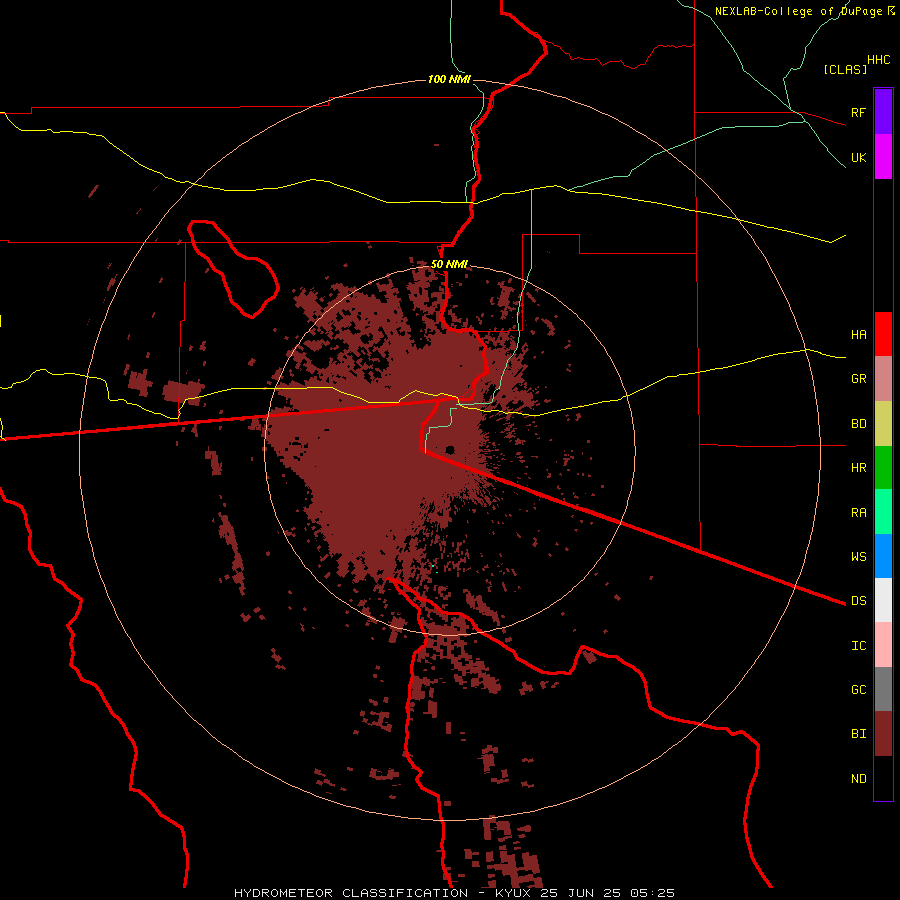This screenshot has width=900, height=900.
Task: Click the BD yellow legend swatch
Action: [x=883, y=424]
